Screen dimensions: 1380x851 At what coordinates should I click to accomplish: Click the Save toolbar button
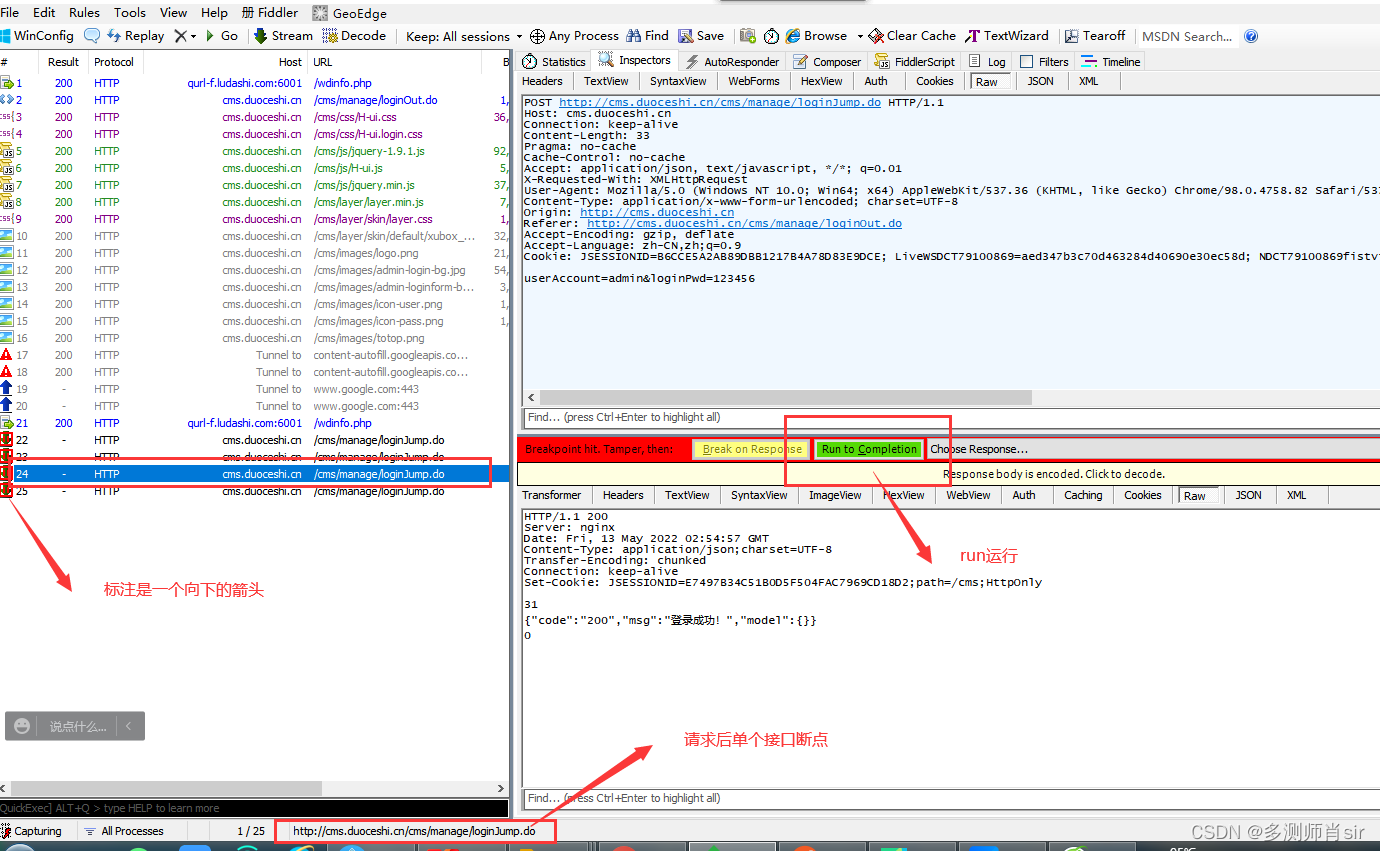(x=701, y=36)
